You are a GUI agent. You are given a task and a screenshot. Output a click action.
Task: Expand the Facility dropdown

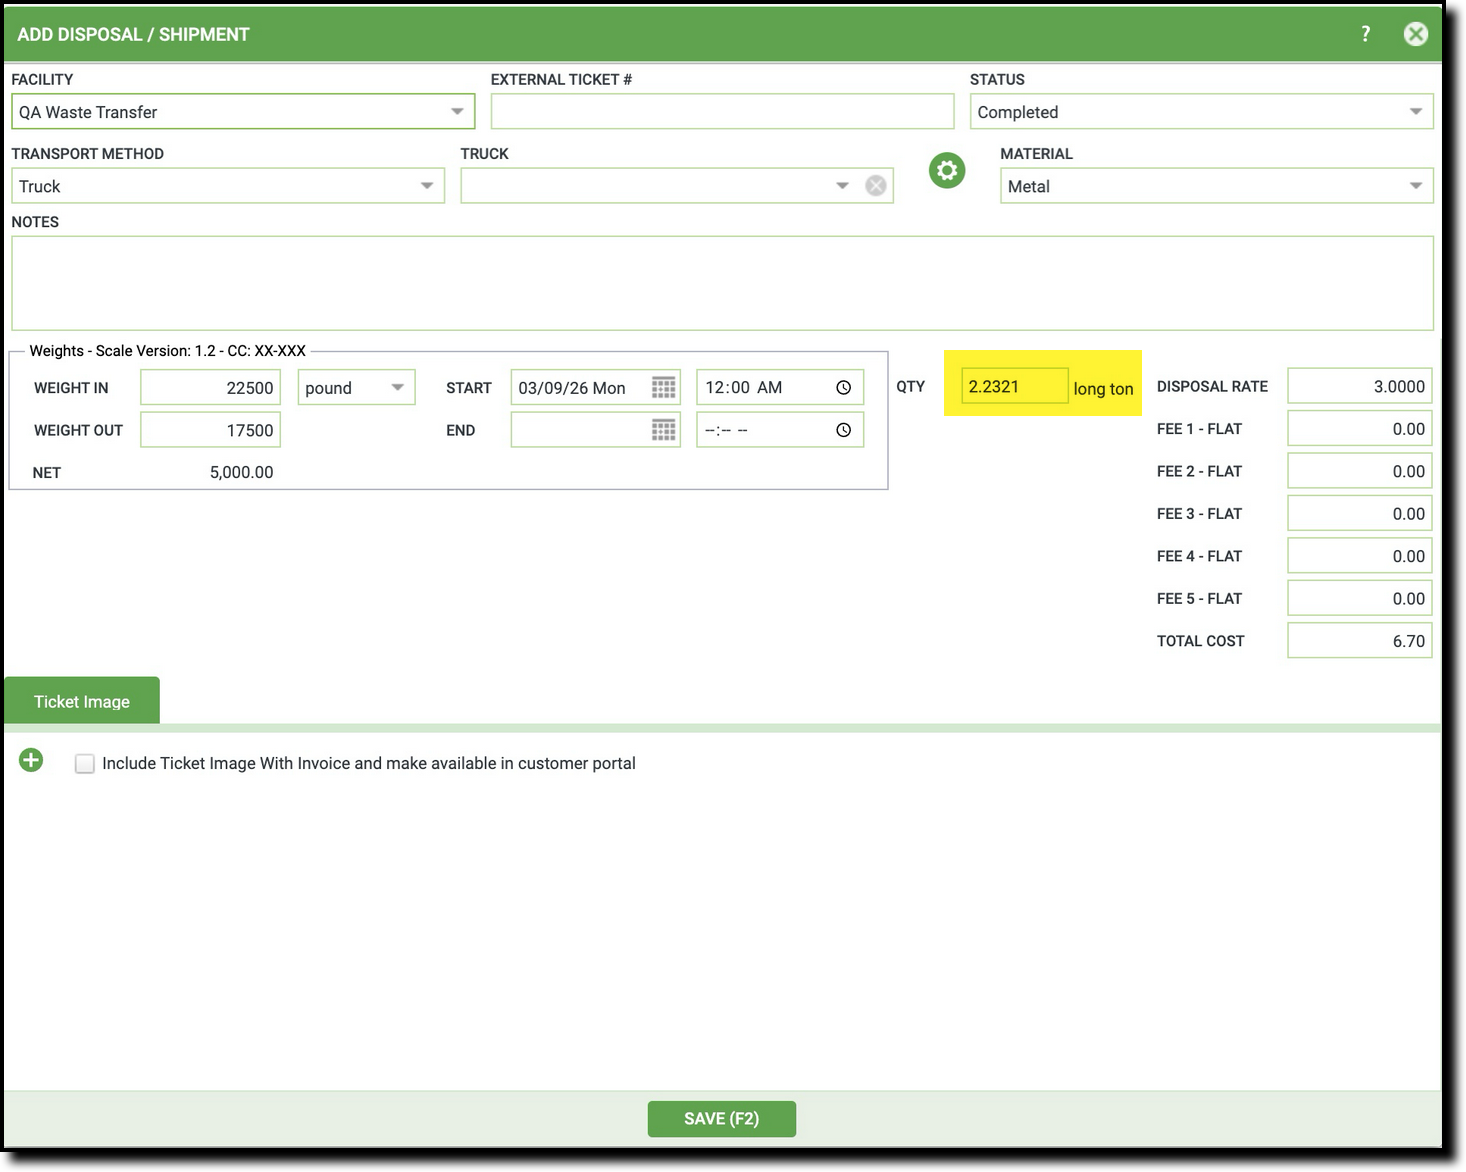[457, 112]
